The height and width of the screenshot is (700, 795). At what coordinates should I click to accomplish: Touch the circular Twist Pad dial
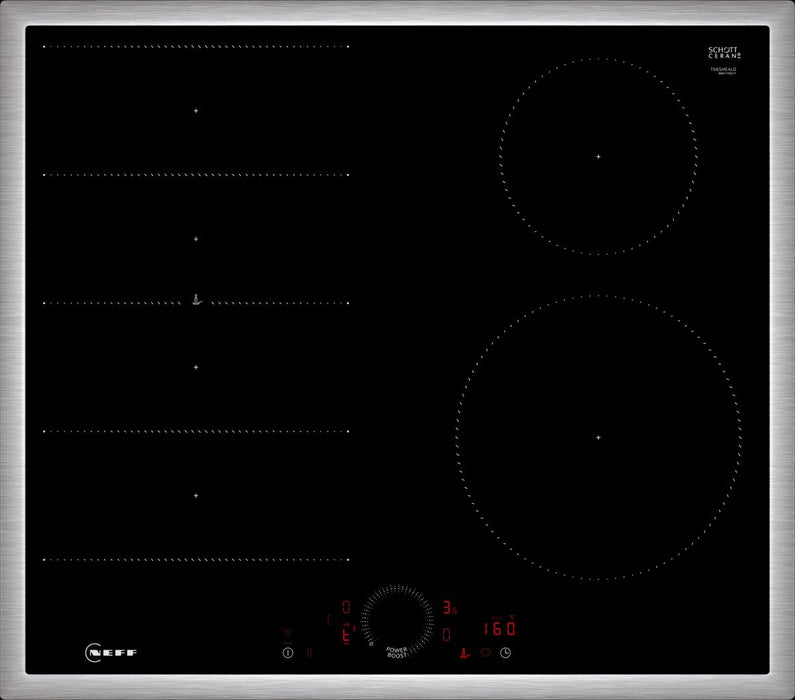pyautogui.click(x=398, y=621)
